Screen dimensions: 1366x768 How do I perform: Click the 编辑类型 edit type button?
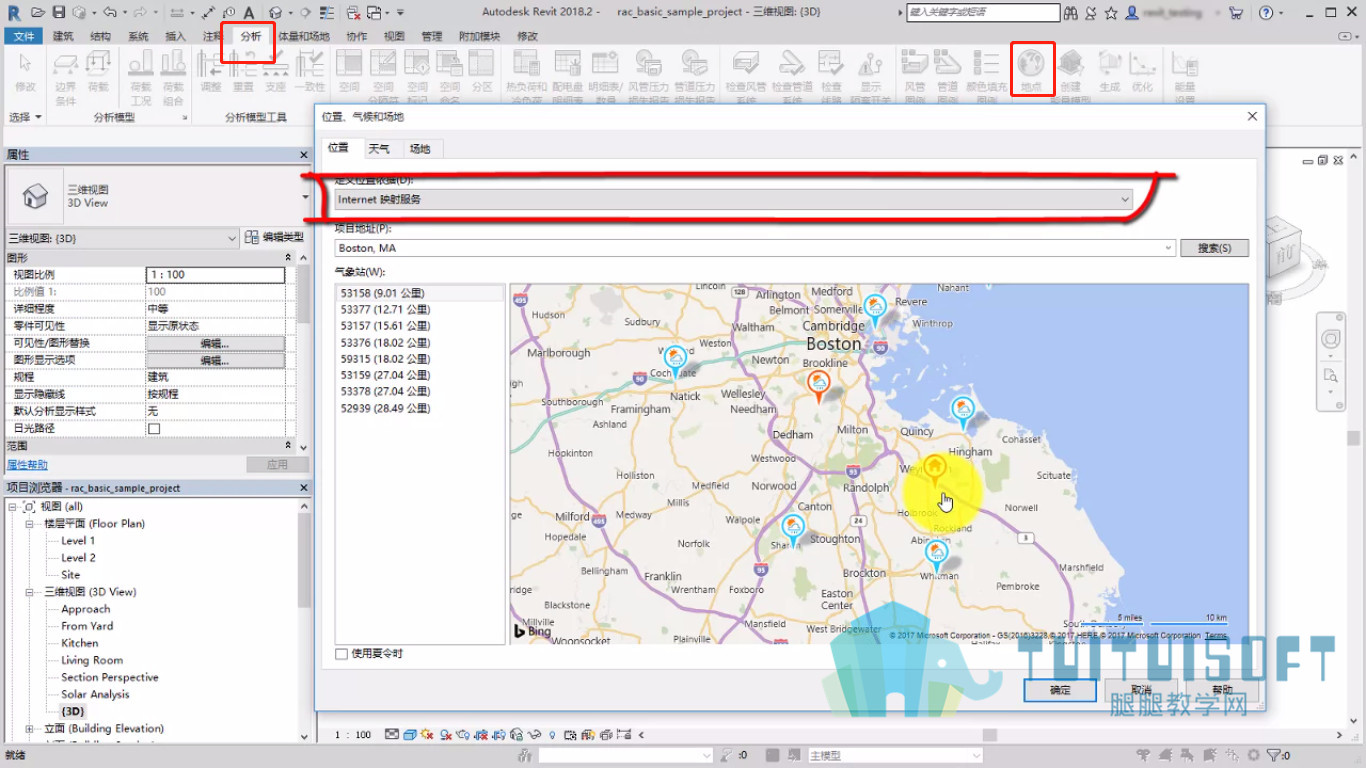275,238
